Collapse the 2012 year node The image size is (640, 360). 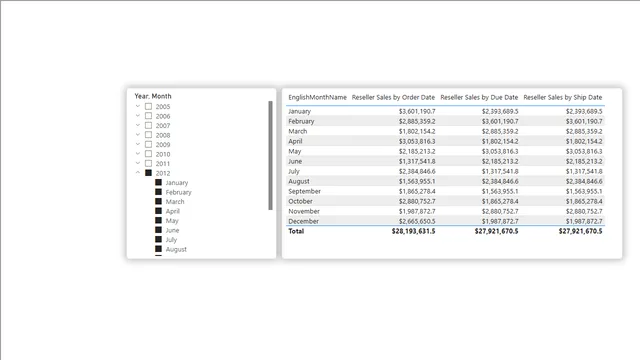(138, 173)
